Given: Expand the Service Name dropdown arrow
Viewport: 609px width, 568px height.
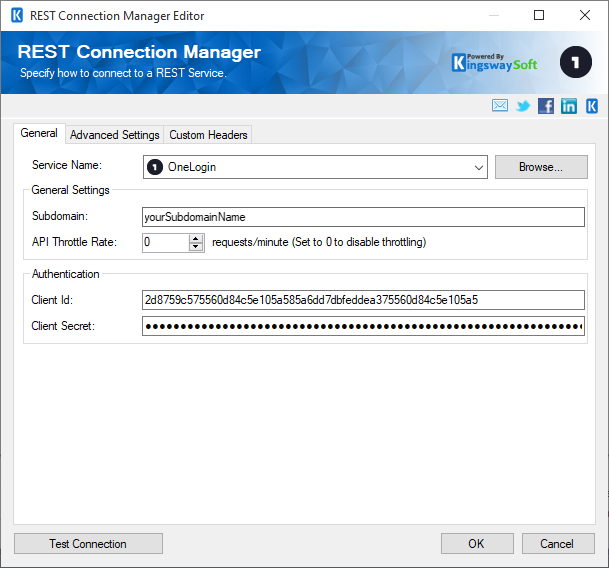Looking at the screenshot, I should (478, 167).
